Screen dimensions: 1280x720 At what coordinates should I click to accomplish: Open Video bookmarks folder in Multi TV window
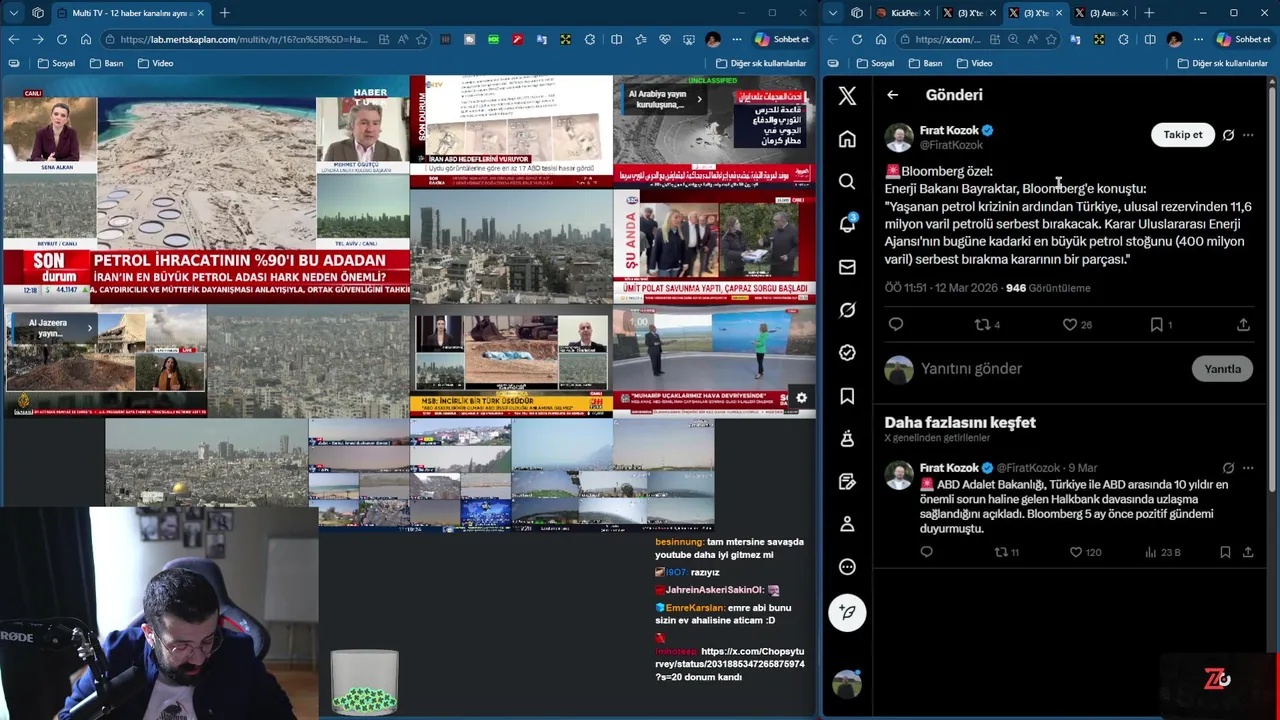coord(155,63)
